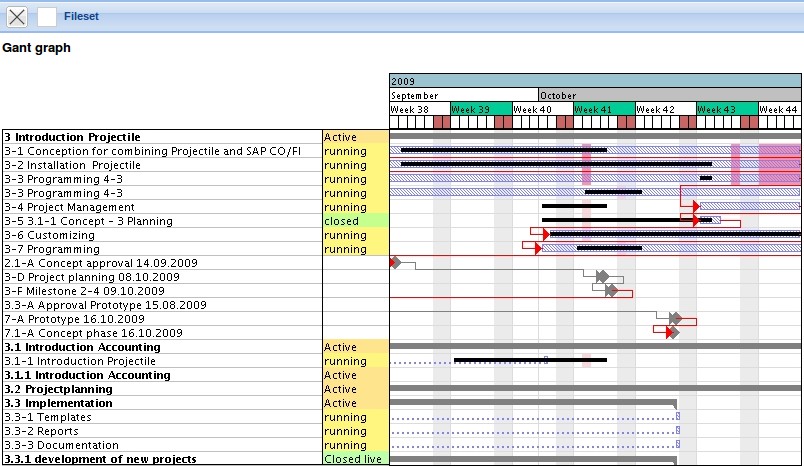Click the red start arrow on 3-6 Customizing bar
The height and width of the screenshot is (466, 804).
click(x=545, y=235)
